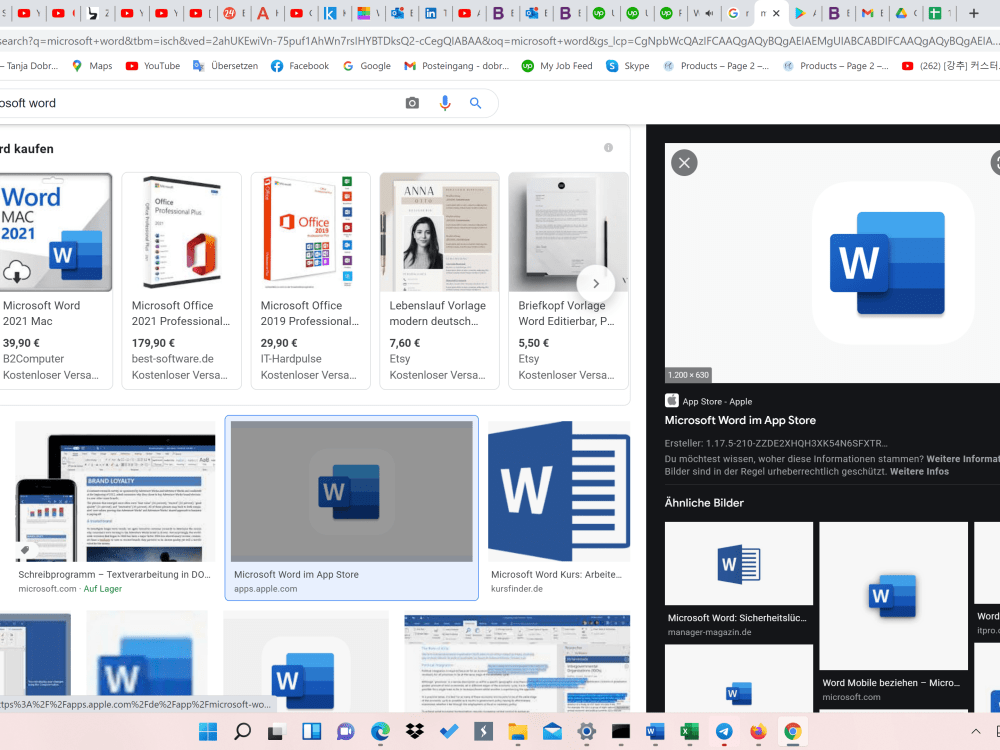Open Microsoft Word 2021 Mac product card

[56, 281]
